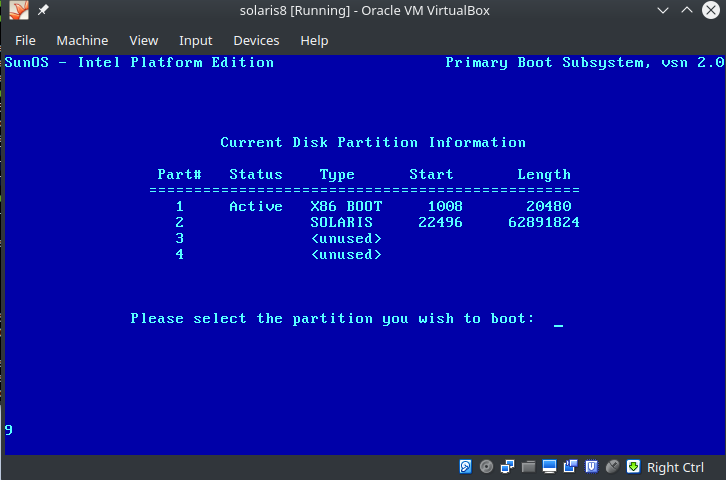Screen dimensions: 726x480
Task: Click the Part# column header
Action: tap(180, 175)
